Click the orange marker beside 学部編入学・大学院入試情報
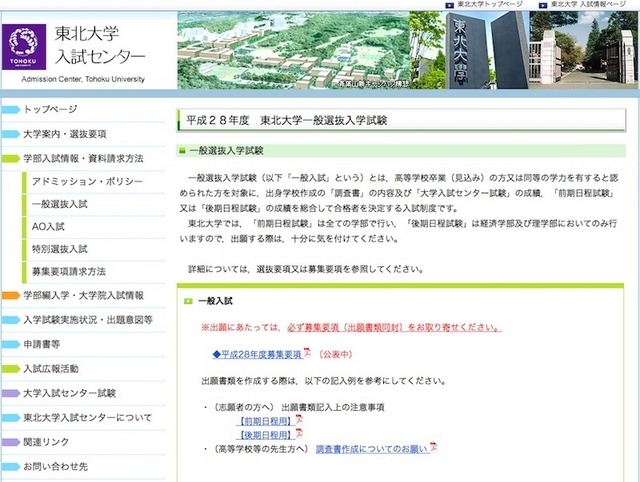Viewport: 640px width, 482px height. [11, 295]
